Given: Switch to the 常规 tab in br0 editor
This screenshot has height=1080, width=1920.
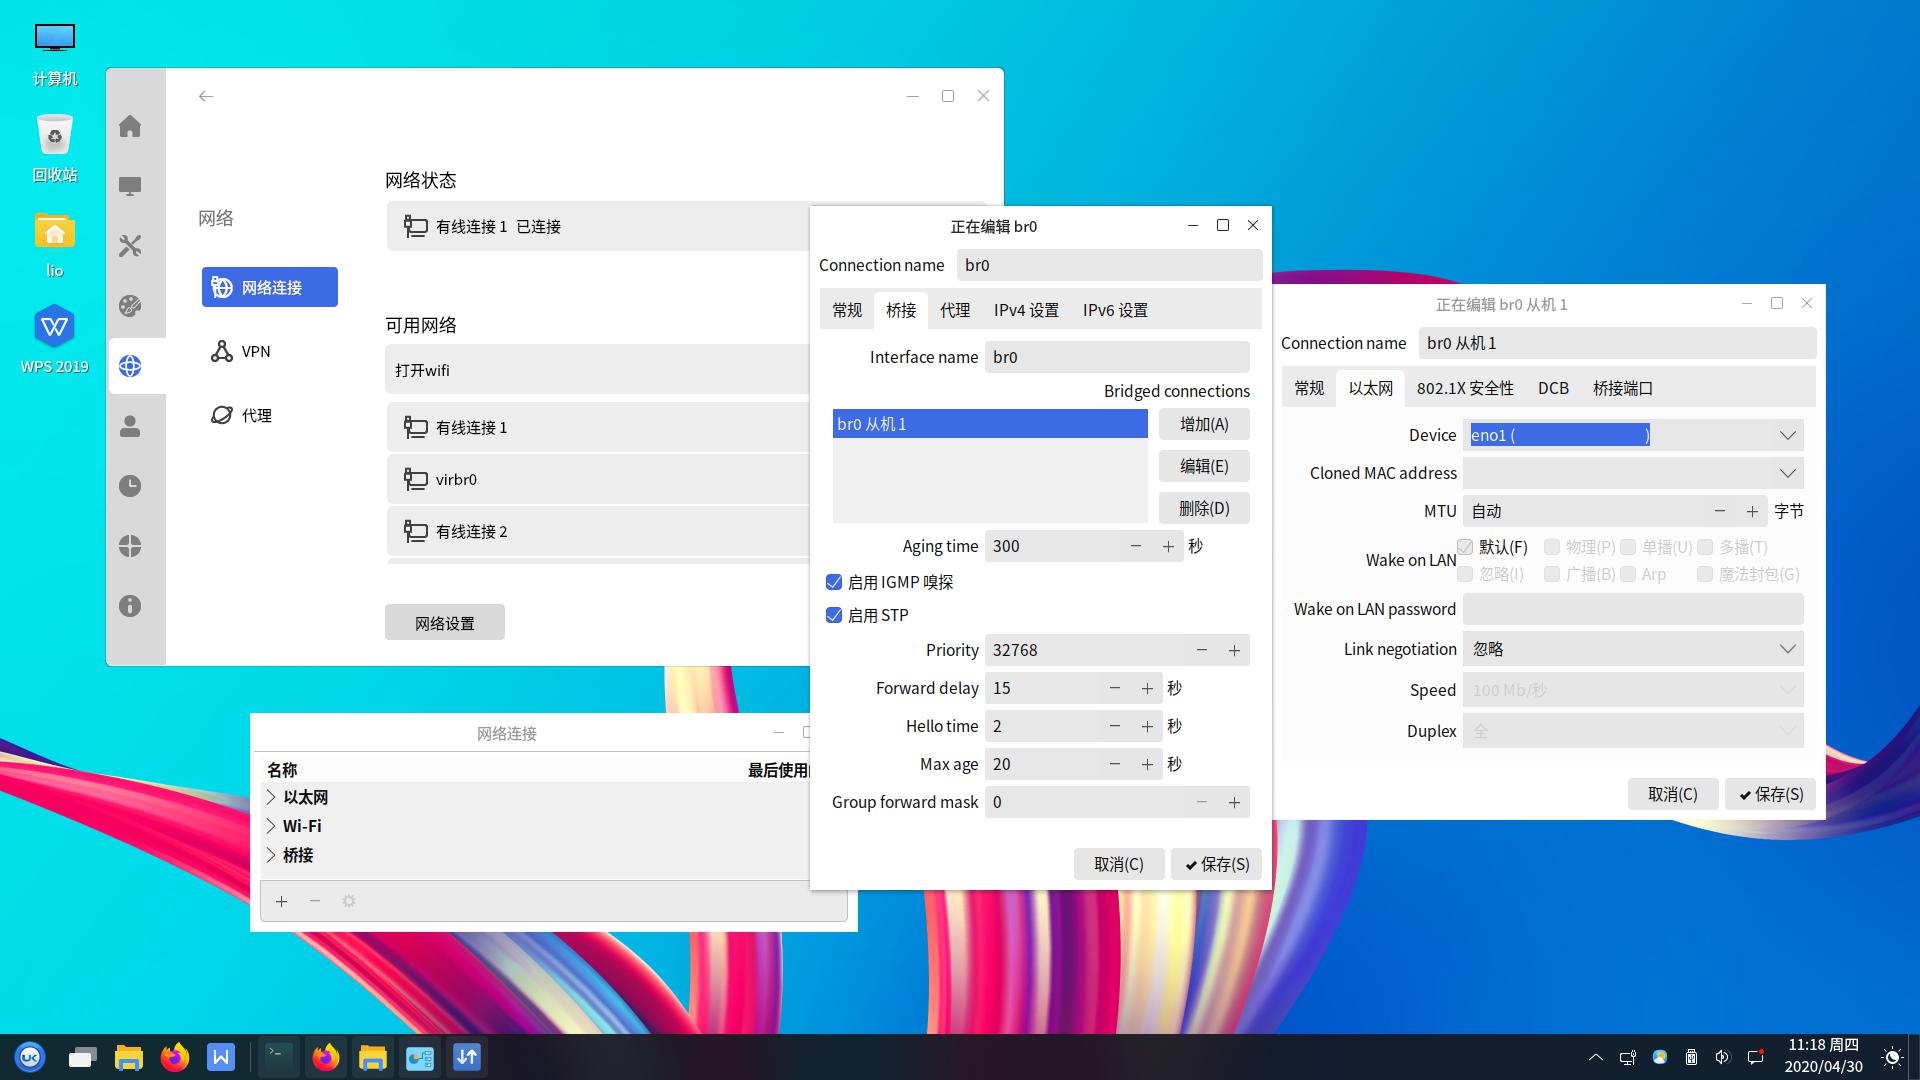Looking at the screenshot, I should click(x=847, y=310).
